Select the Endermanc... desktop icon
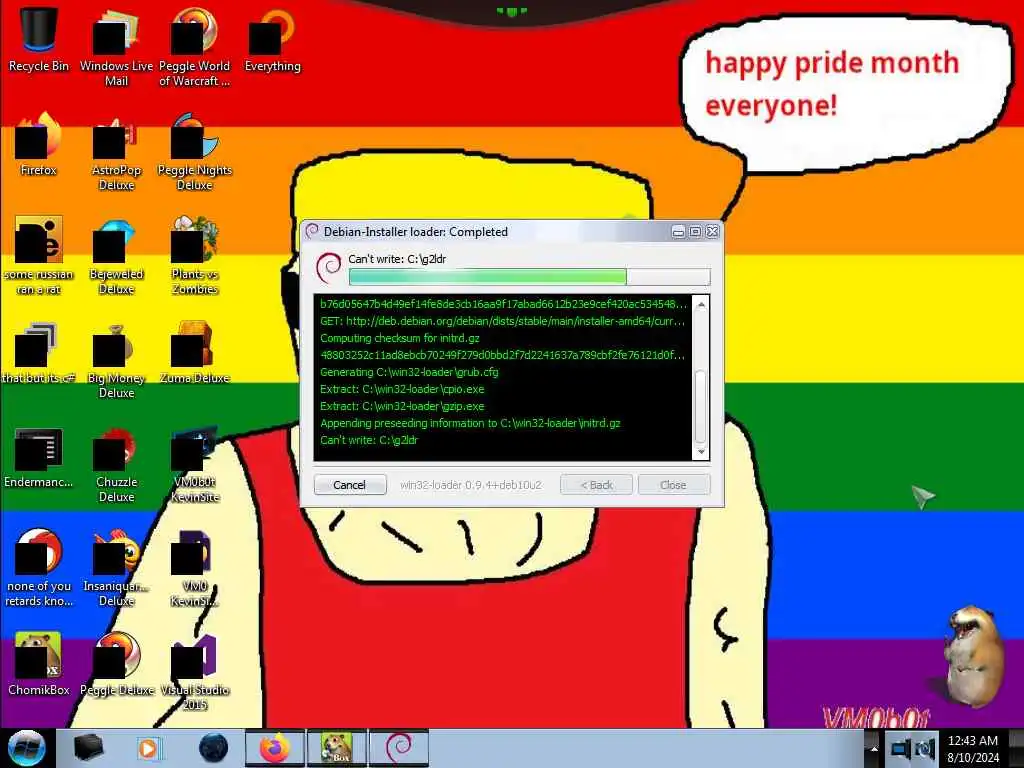 pyautogui.click(x=39, y=456)
